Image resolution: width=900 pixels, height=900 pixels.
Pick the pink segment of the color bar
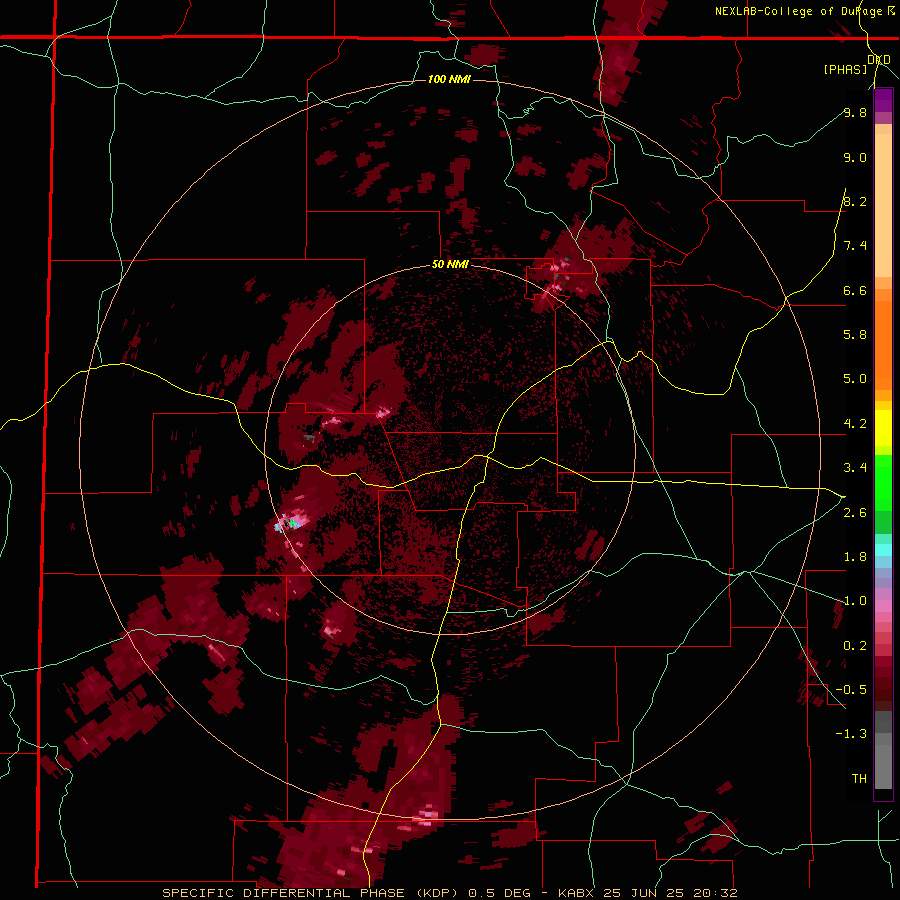[x=883, y=606]
